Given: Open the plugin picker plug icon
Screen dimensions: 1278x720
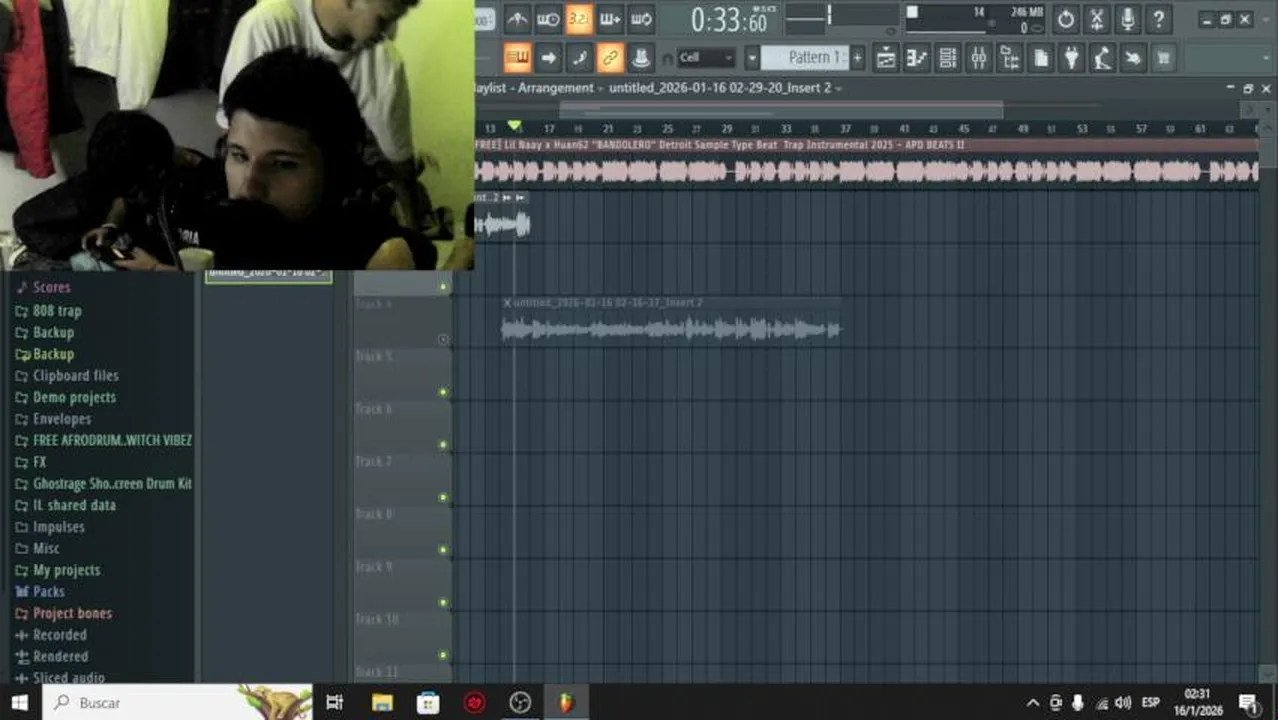Looking at the screenshot, I should [1072, 58].
